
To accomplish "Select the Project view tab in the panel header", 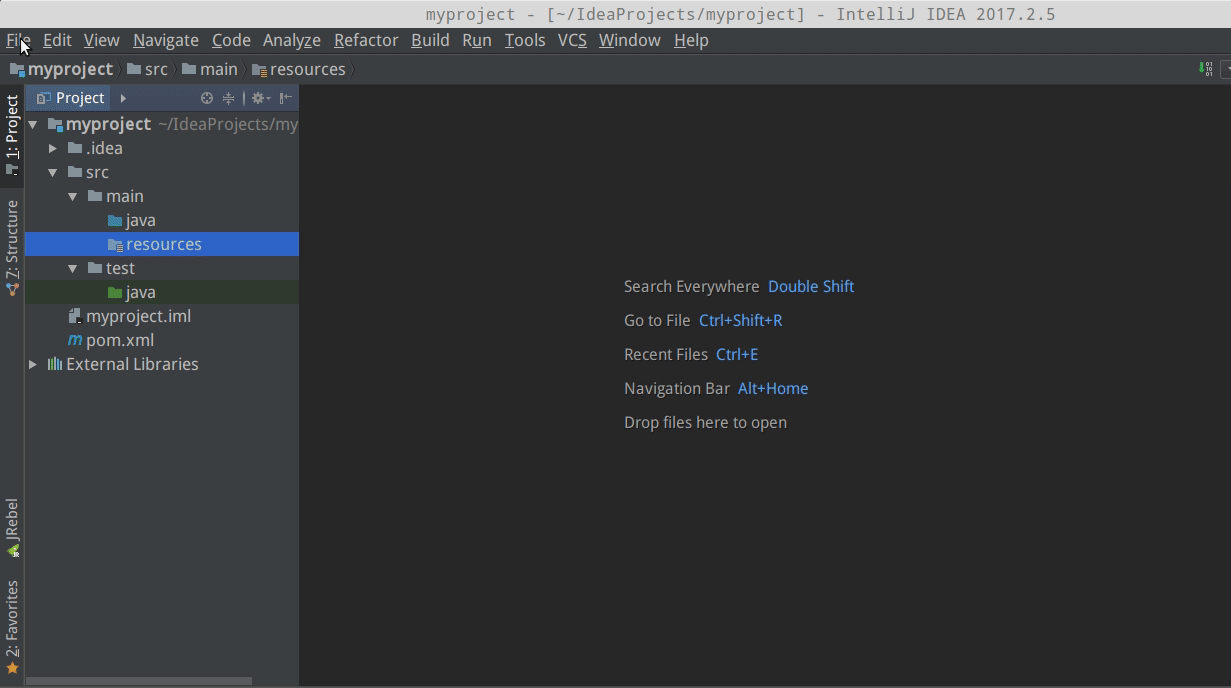I will (x=70, y=98).
